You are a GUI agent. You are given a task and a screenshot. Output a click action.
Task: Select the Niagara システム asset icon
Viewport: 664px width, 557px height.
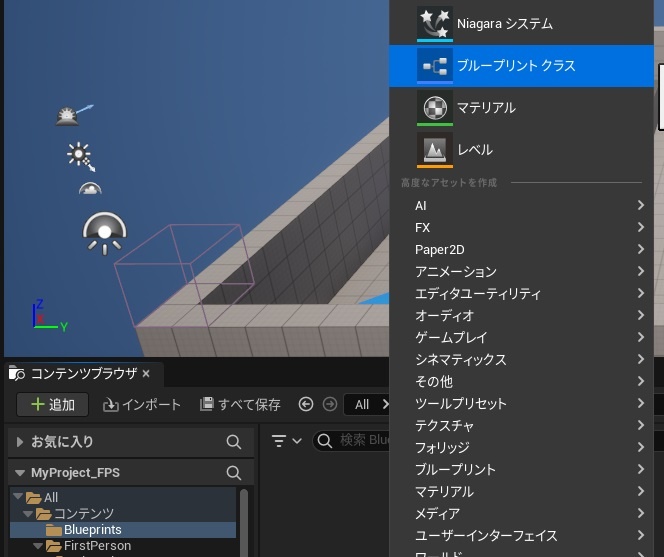pos(434,24)
